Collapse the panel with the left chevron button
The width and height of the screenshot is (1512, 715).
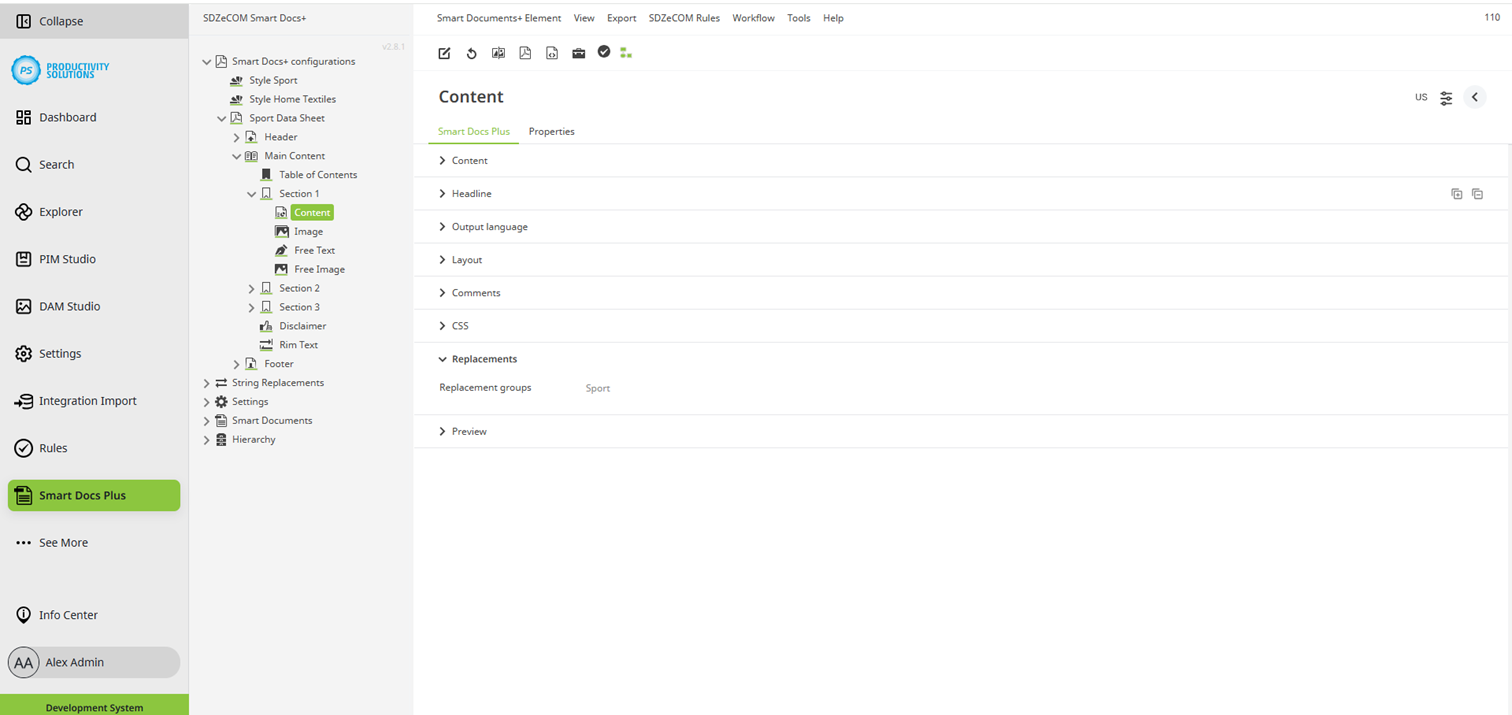pos(1475,97)
